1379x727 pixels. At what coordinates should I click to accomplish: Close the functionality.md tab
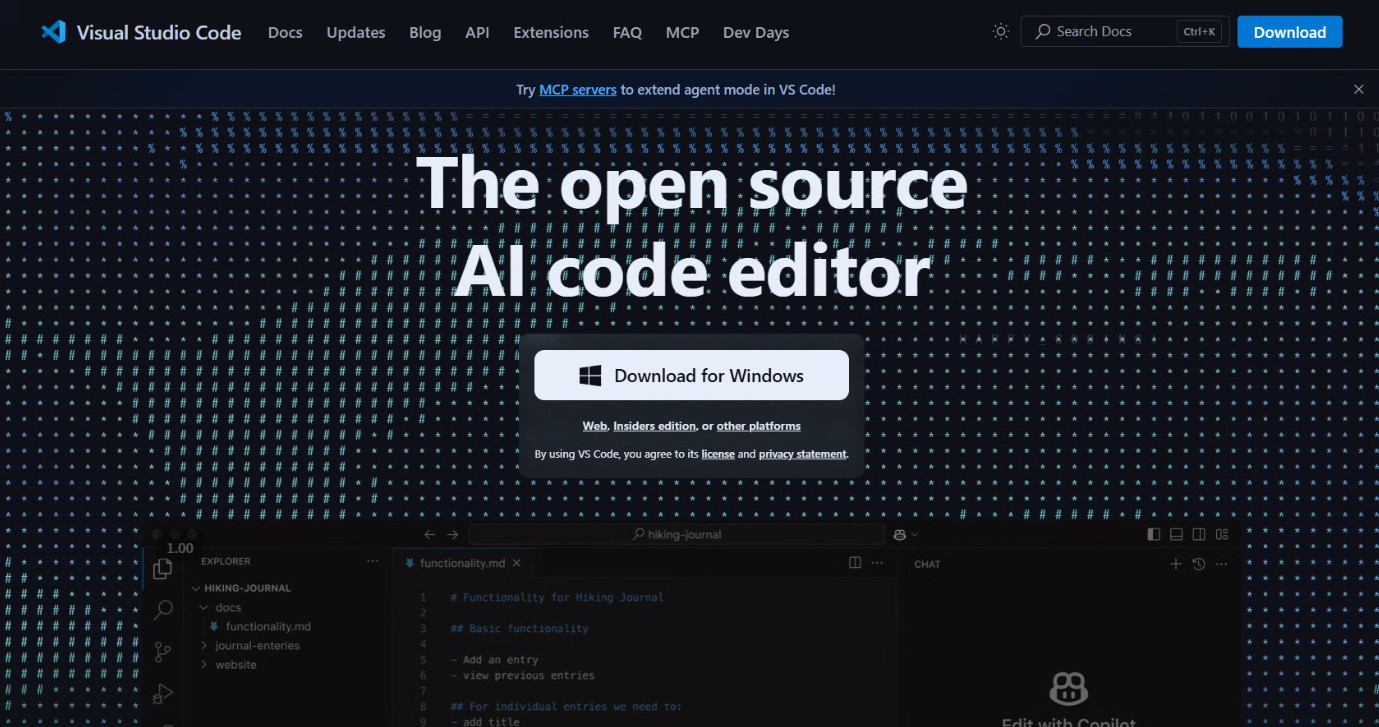[x=517, y=563]
